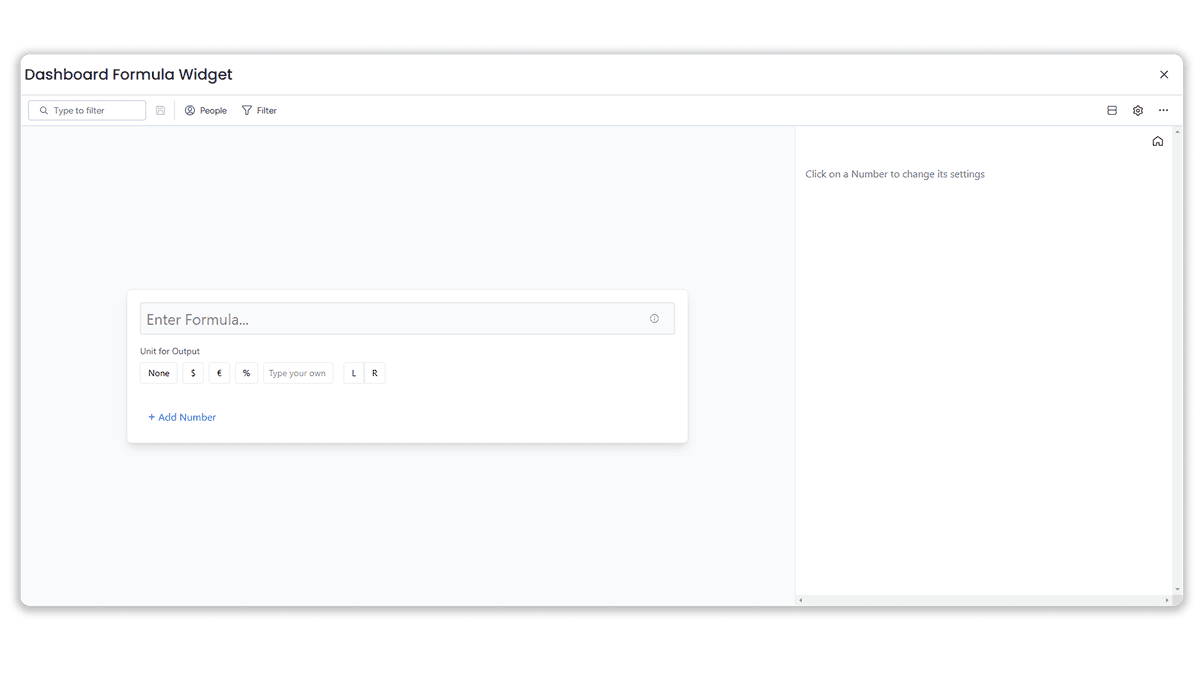This screenshot has width=1200, height=675.
Task: Click the Add Number link
Action: click(x=182, y=417)
